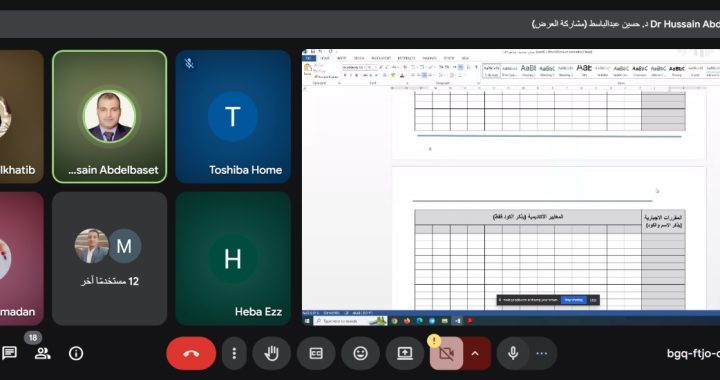Open audio options next to microphone
This screenshot has width=720, height=380.
coord(542,353)
